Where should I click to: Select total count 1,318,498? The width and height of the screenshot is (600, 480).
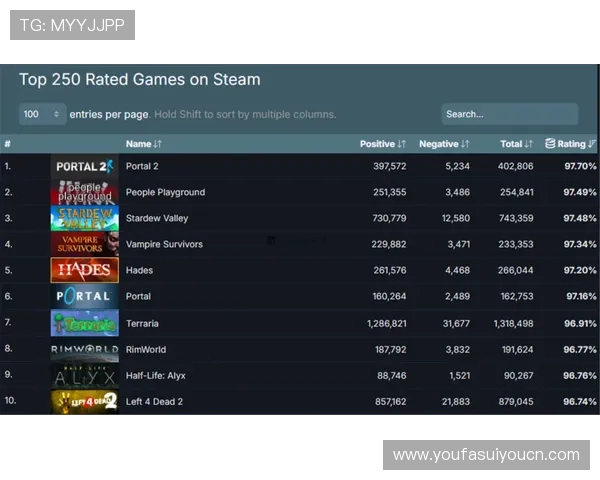click(513, 323)
